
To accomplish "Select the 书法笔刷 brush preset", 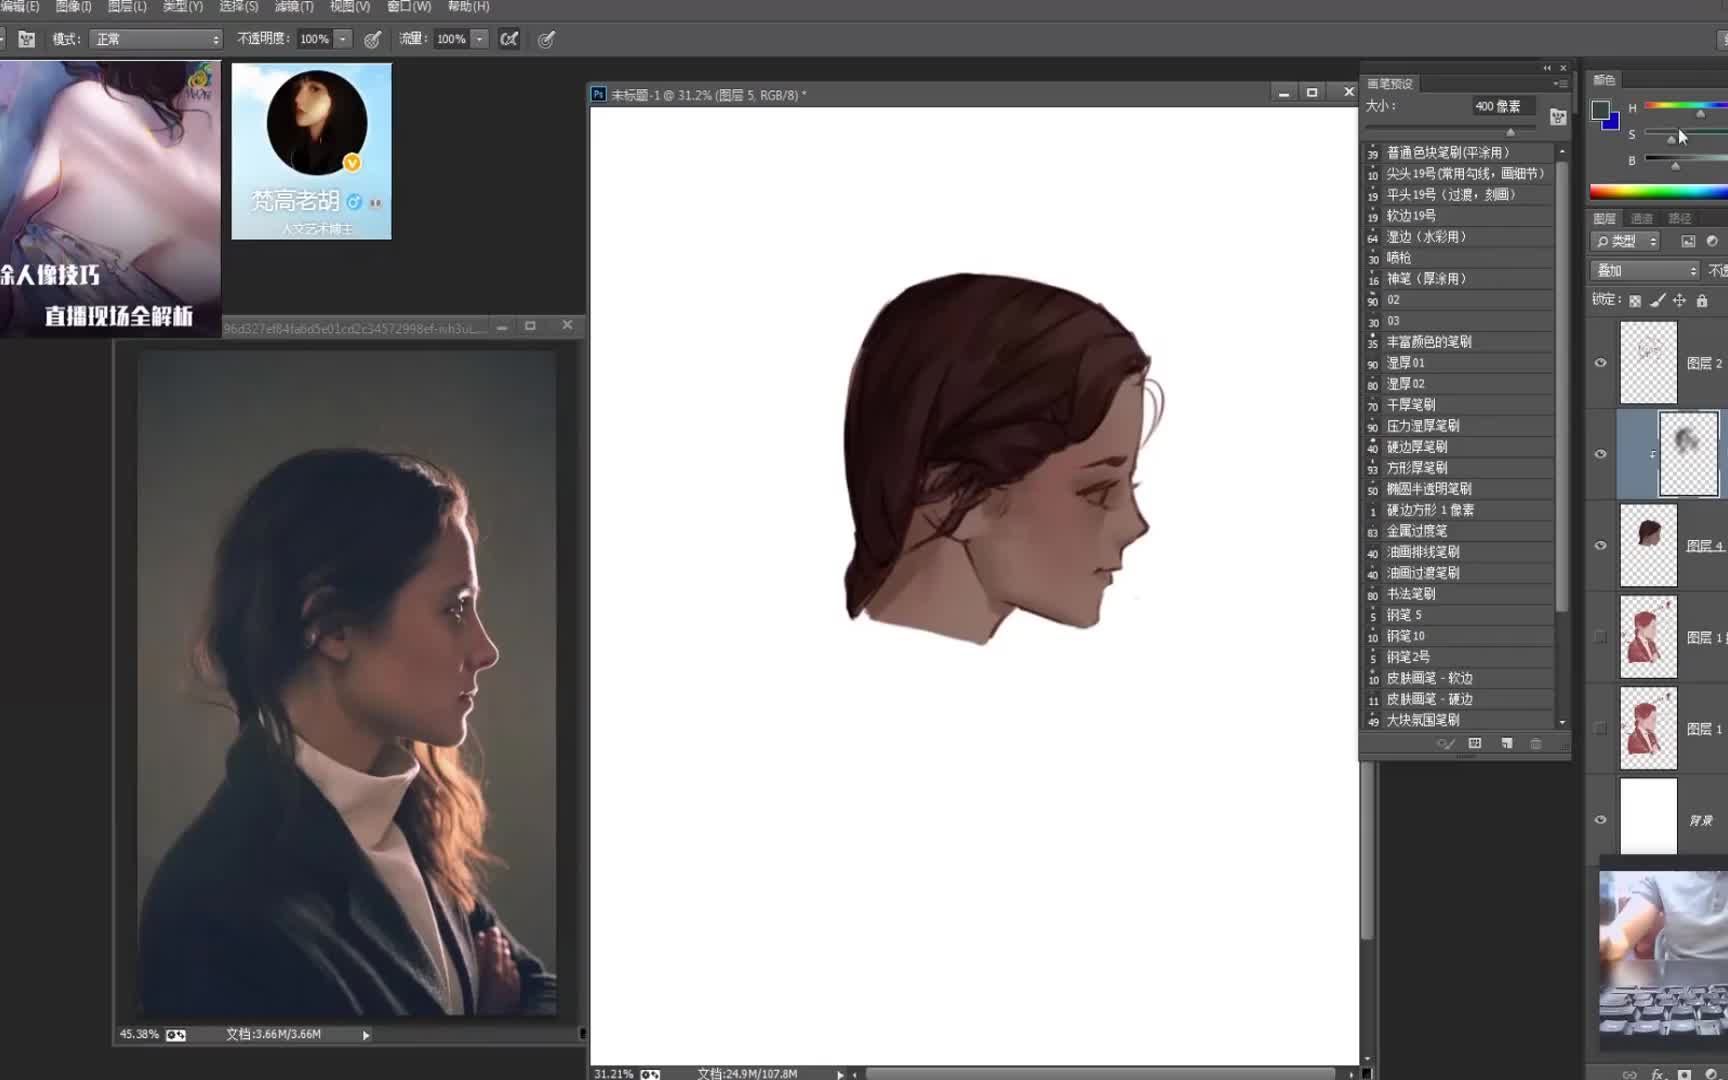I will (x=1459, y=594).
